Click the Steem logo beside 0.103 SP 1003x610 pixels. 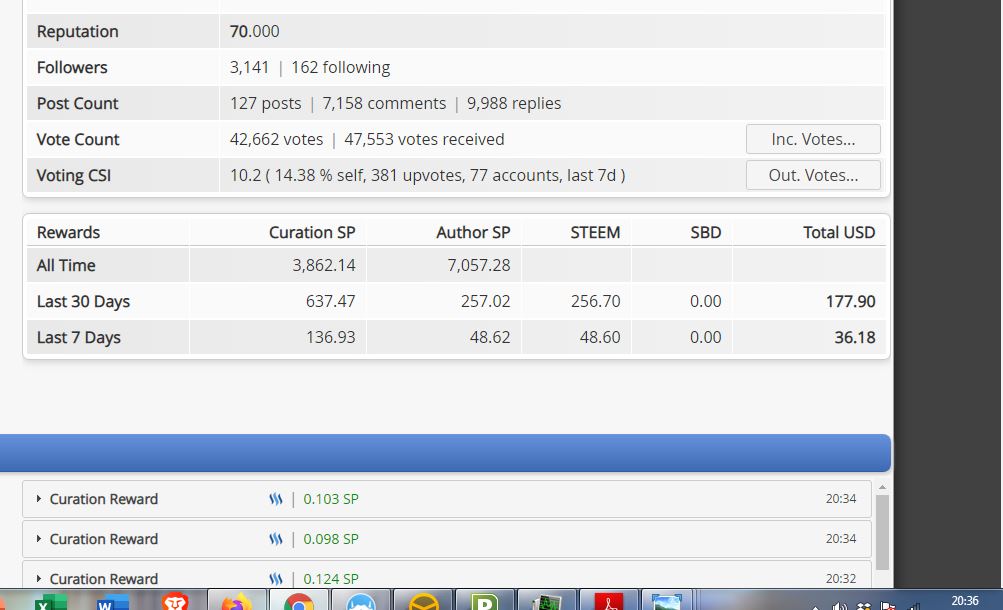click(276, 499)
